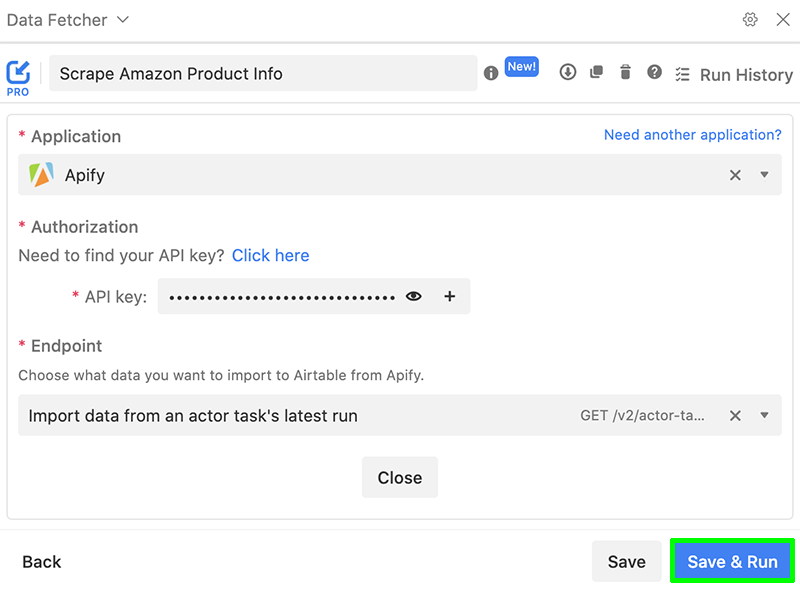Image resolution: width=800 pixels, height=591 pixels.
Task: Click the info icon beside request name
Action: click(x=491, y=73)
